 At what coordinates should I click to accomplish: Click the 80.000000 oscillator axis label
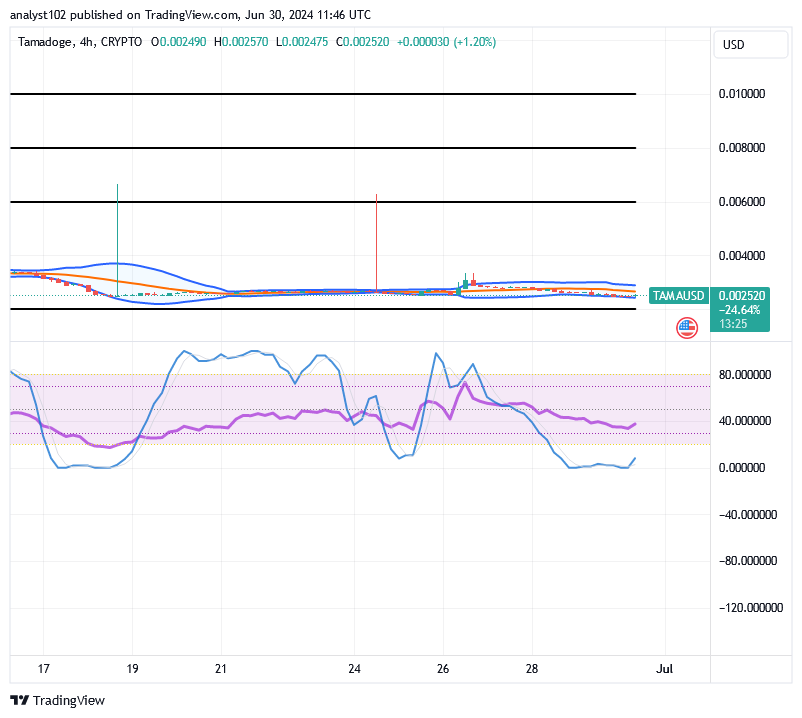745,375
